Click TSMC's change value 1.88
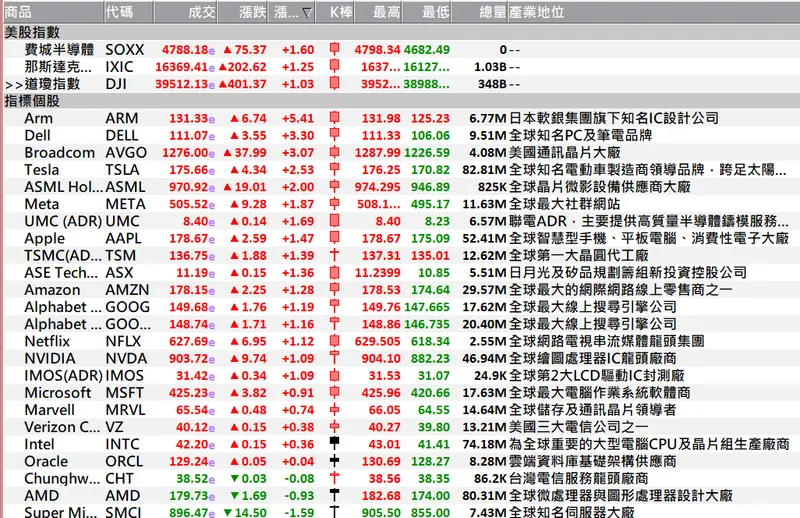This screenshot has height=518, width=800. click(x=254, y=255)
